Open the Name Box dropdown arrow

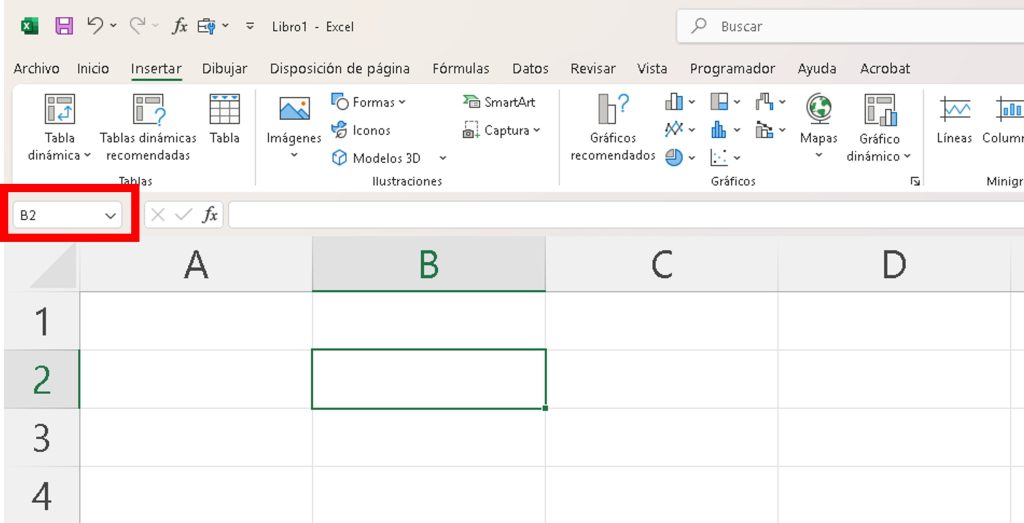(110, 215)
